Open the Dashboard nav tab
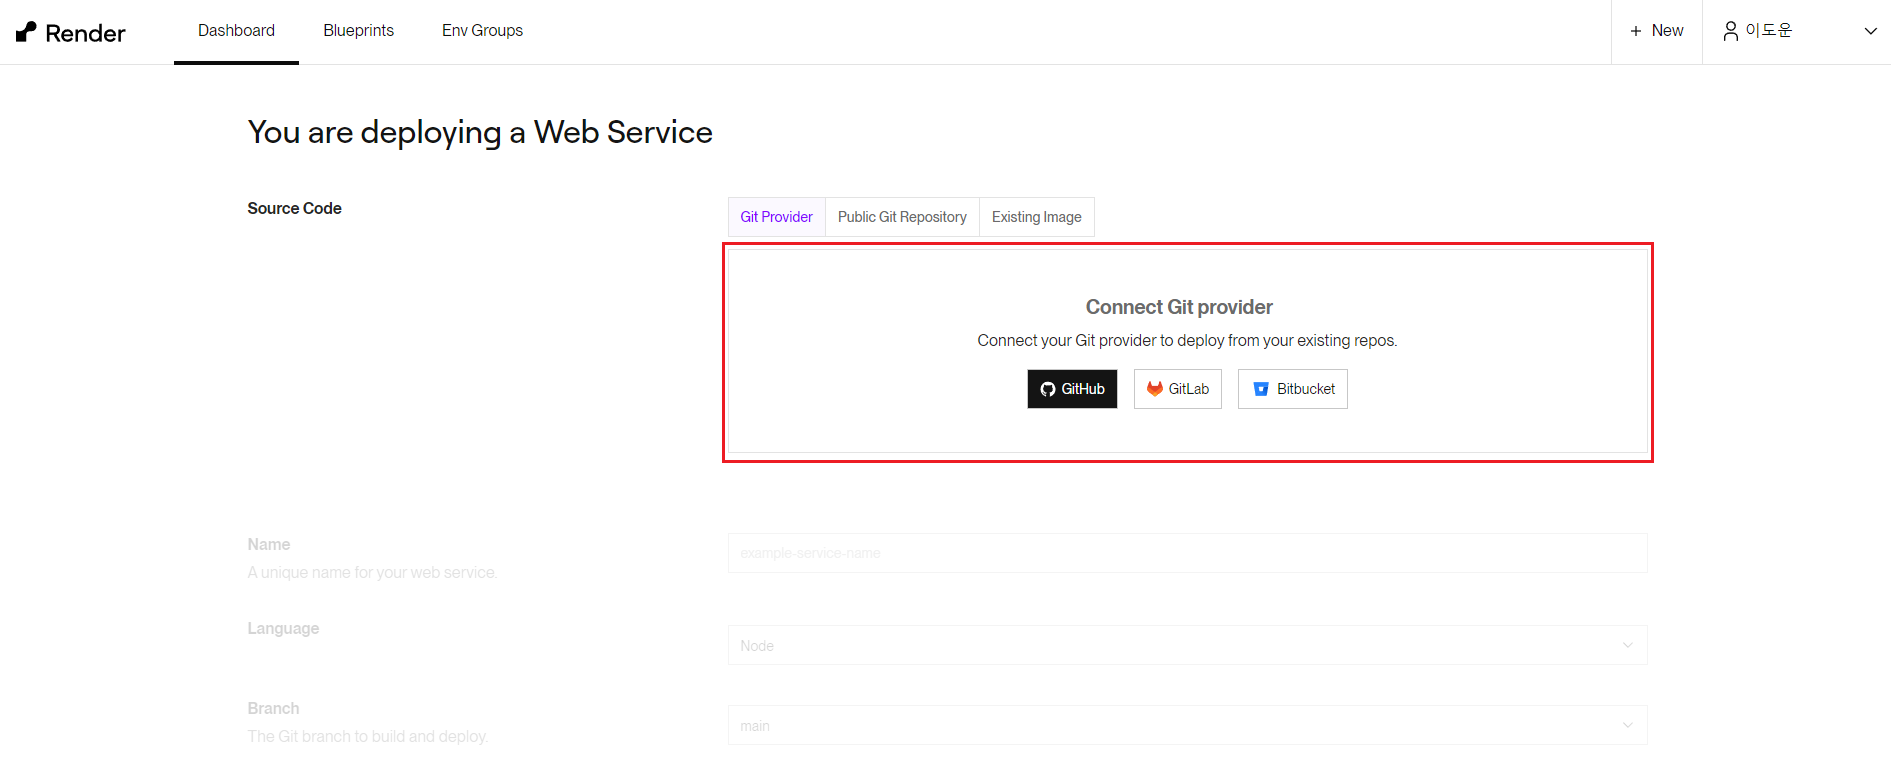The width and height of the screenshot is (1891, 768). pyautogui.click(x=236, y=31)
